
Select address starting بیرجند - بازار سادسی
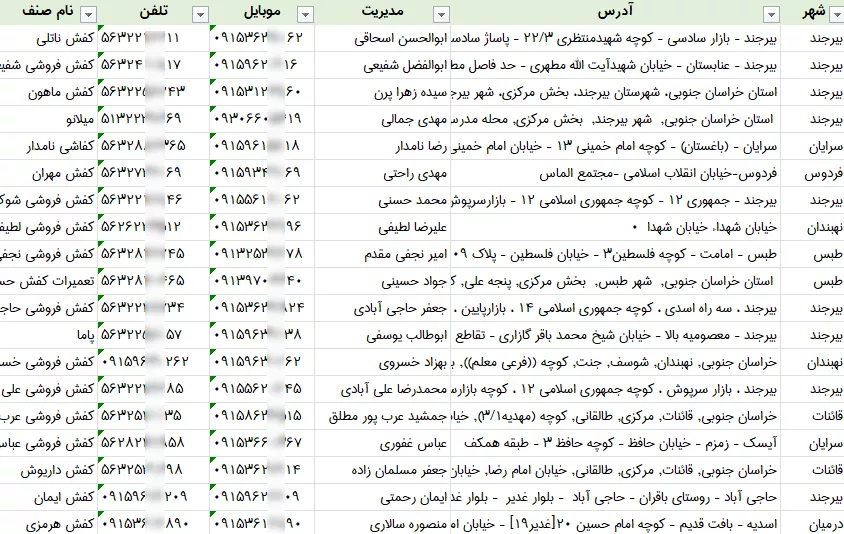(x=615, y=38)
